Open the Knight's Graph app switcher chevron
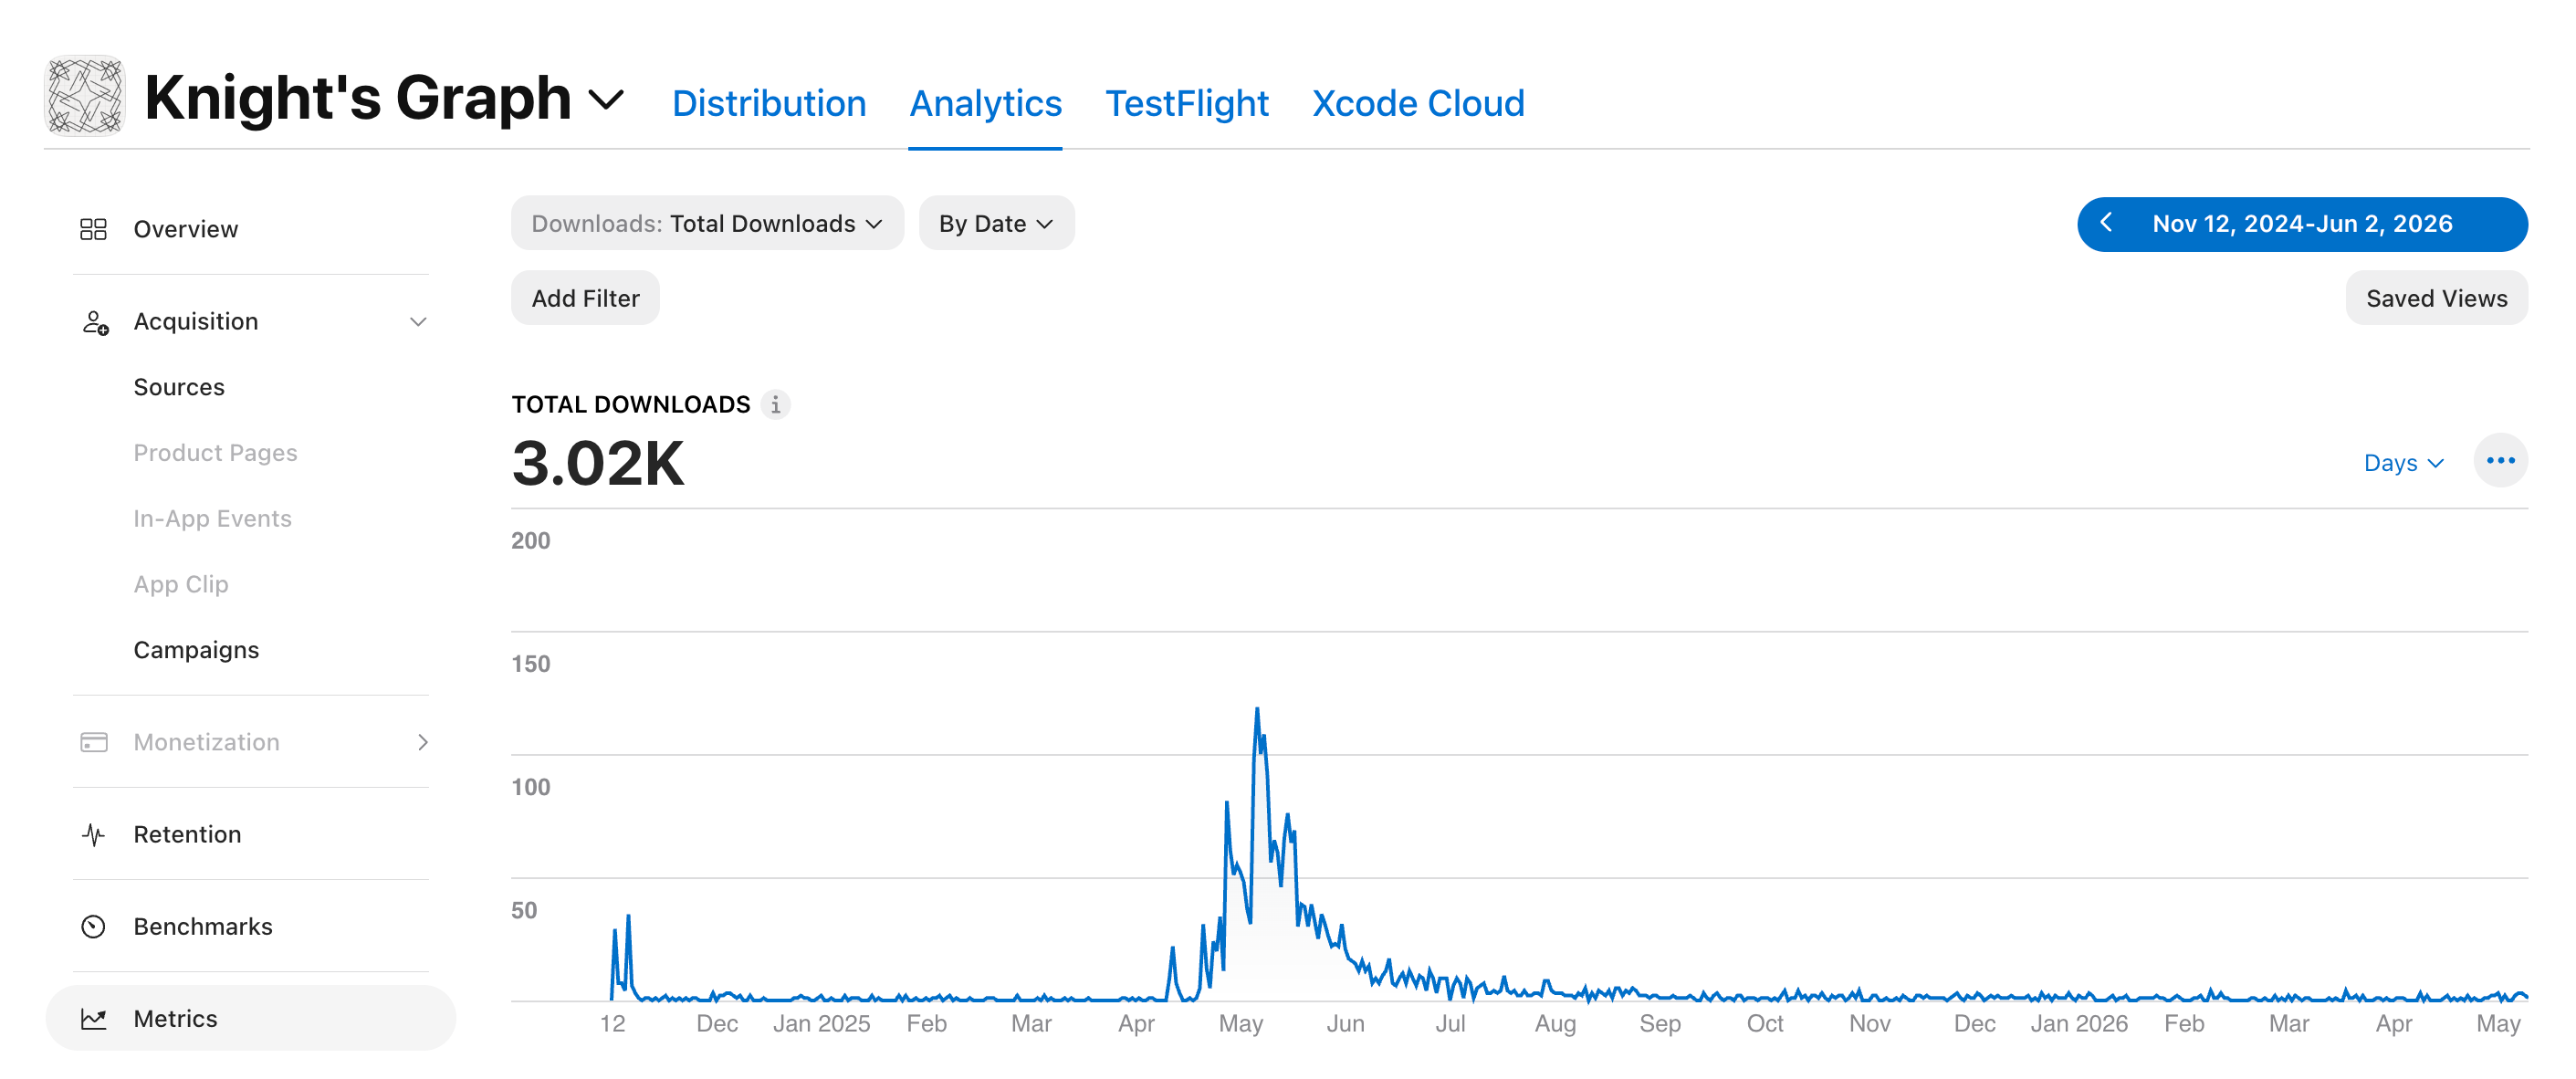2576x1079 pixels. tap(606, 99)
